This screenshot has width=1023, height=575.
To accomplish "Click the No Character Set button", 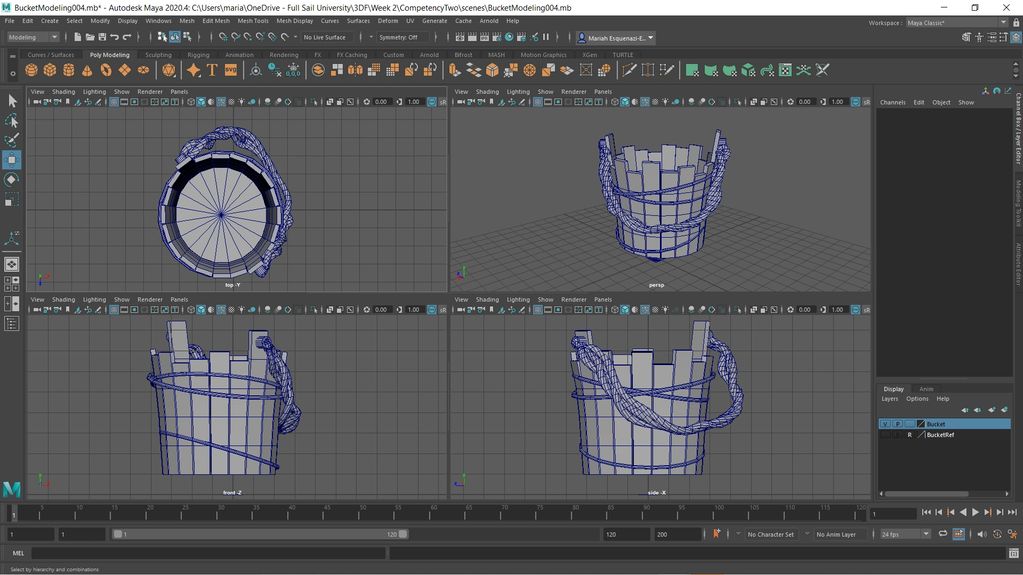I will pyautogui.click(x=770, y=534).
